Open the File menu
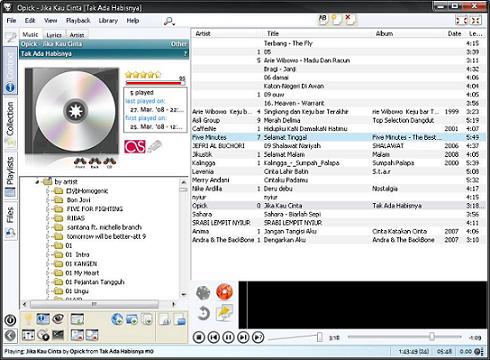 pyautogui.click(x=11, y=21)
